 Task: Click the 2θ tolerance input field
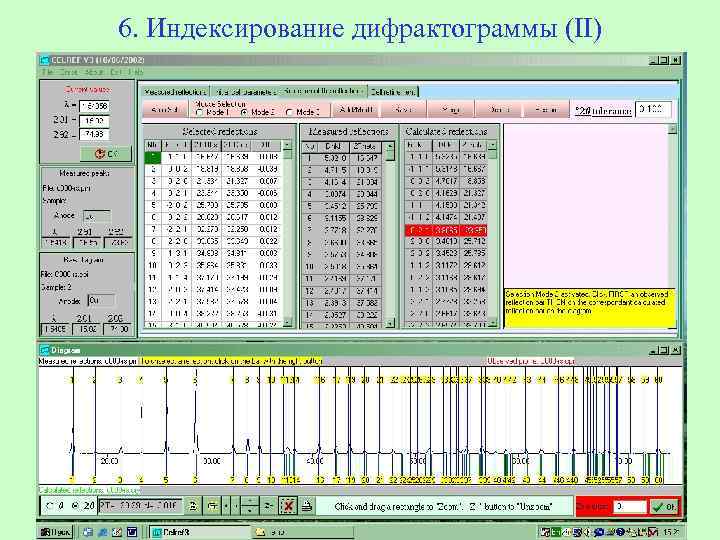[653, 110]
